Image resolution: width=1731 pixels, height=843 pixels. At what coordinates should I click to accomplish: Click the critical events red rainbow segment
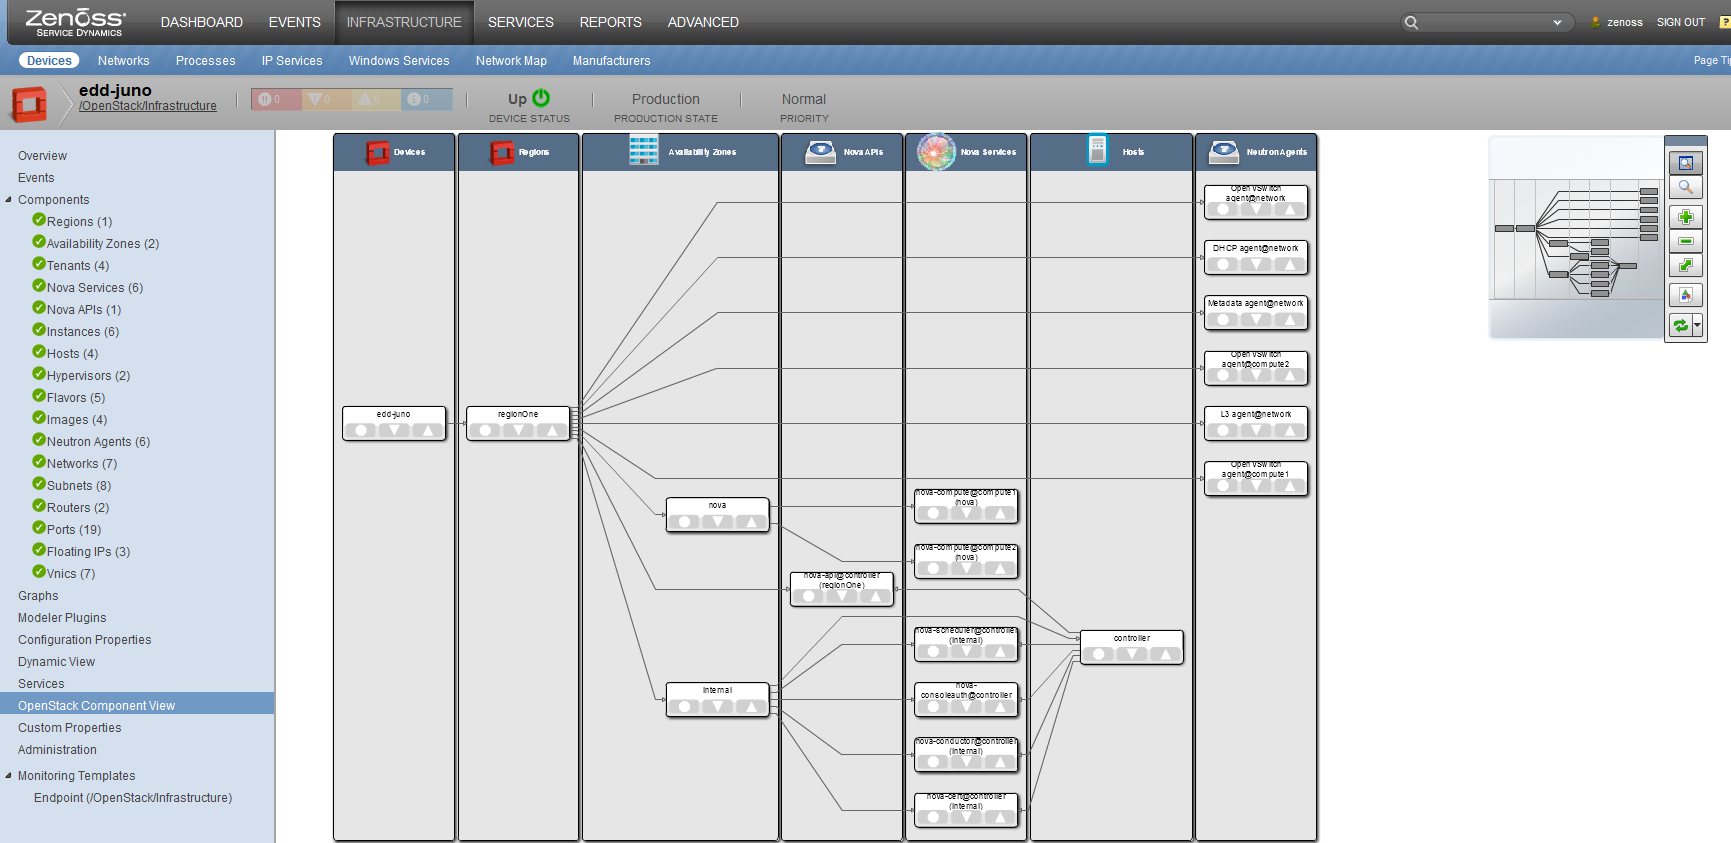pos(276,99)
